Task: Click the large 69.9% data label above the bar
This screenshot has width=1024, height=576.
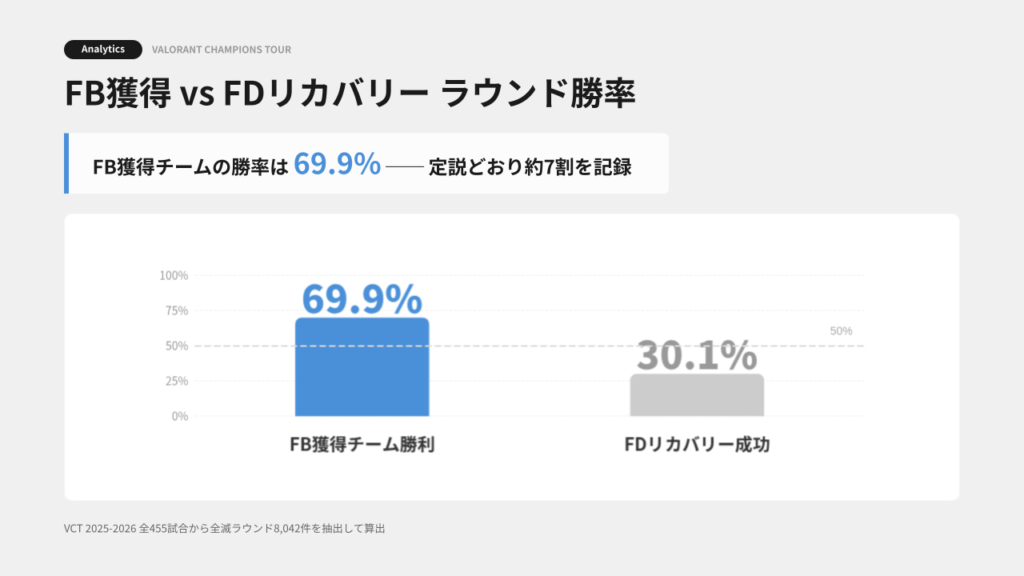Action: pyautogui.click(x=362, y=299)
